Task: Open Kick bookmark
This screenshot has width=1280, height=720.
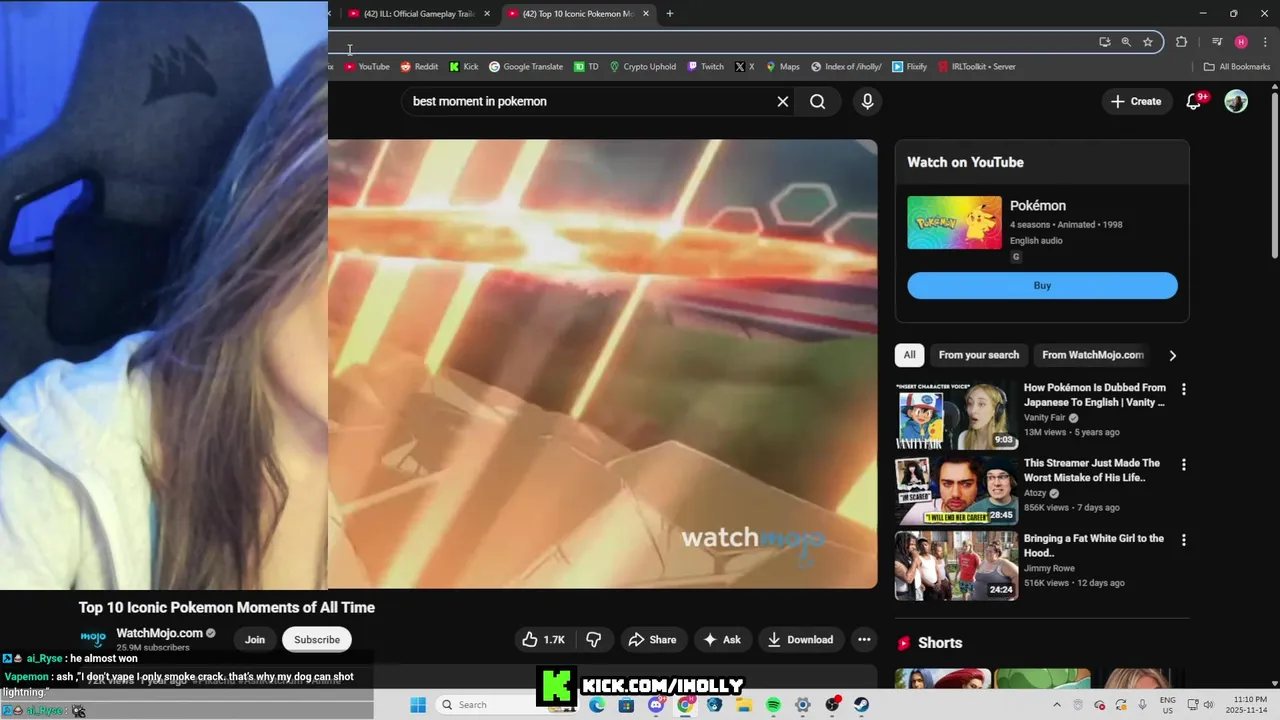Action: pyautogui.click(x=464, y=67)
